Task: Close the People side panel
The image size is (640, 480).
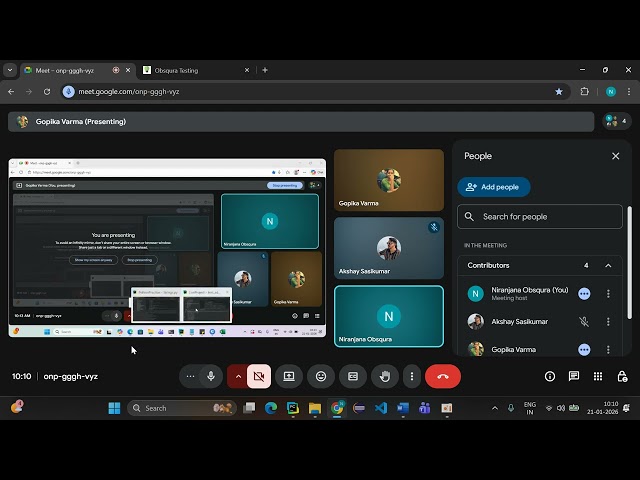Action: pyautogui.click(x=615, y=156)
